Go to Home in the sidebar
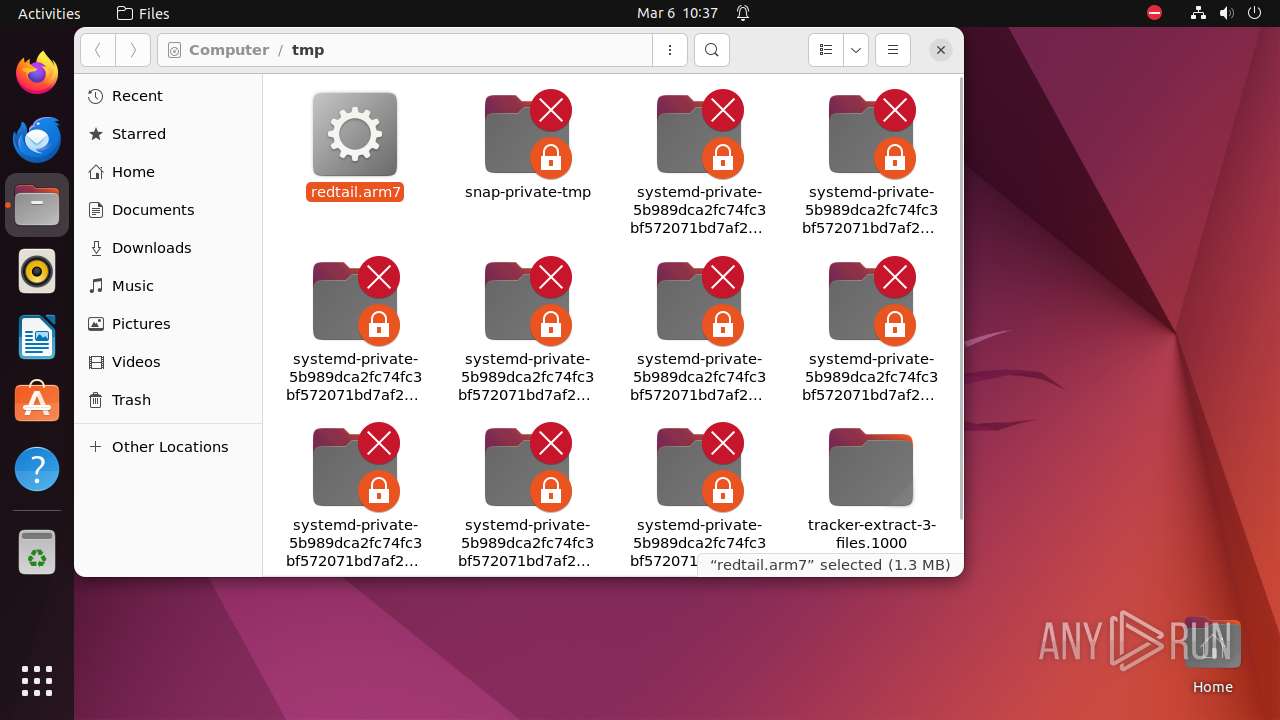The height and width of the screenshot is (720, 1280). click(168, 172)
